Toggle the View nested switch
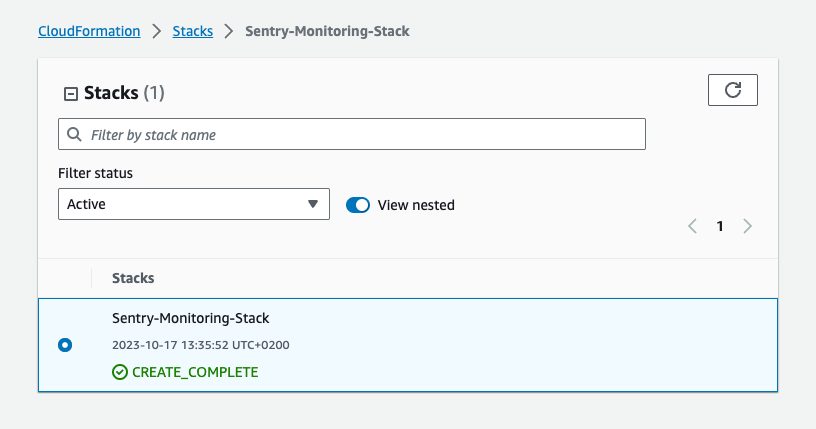Image resolution: width=816 pixels, height=429 pixels. pos(358,205)
